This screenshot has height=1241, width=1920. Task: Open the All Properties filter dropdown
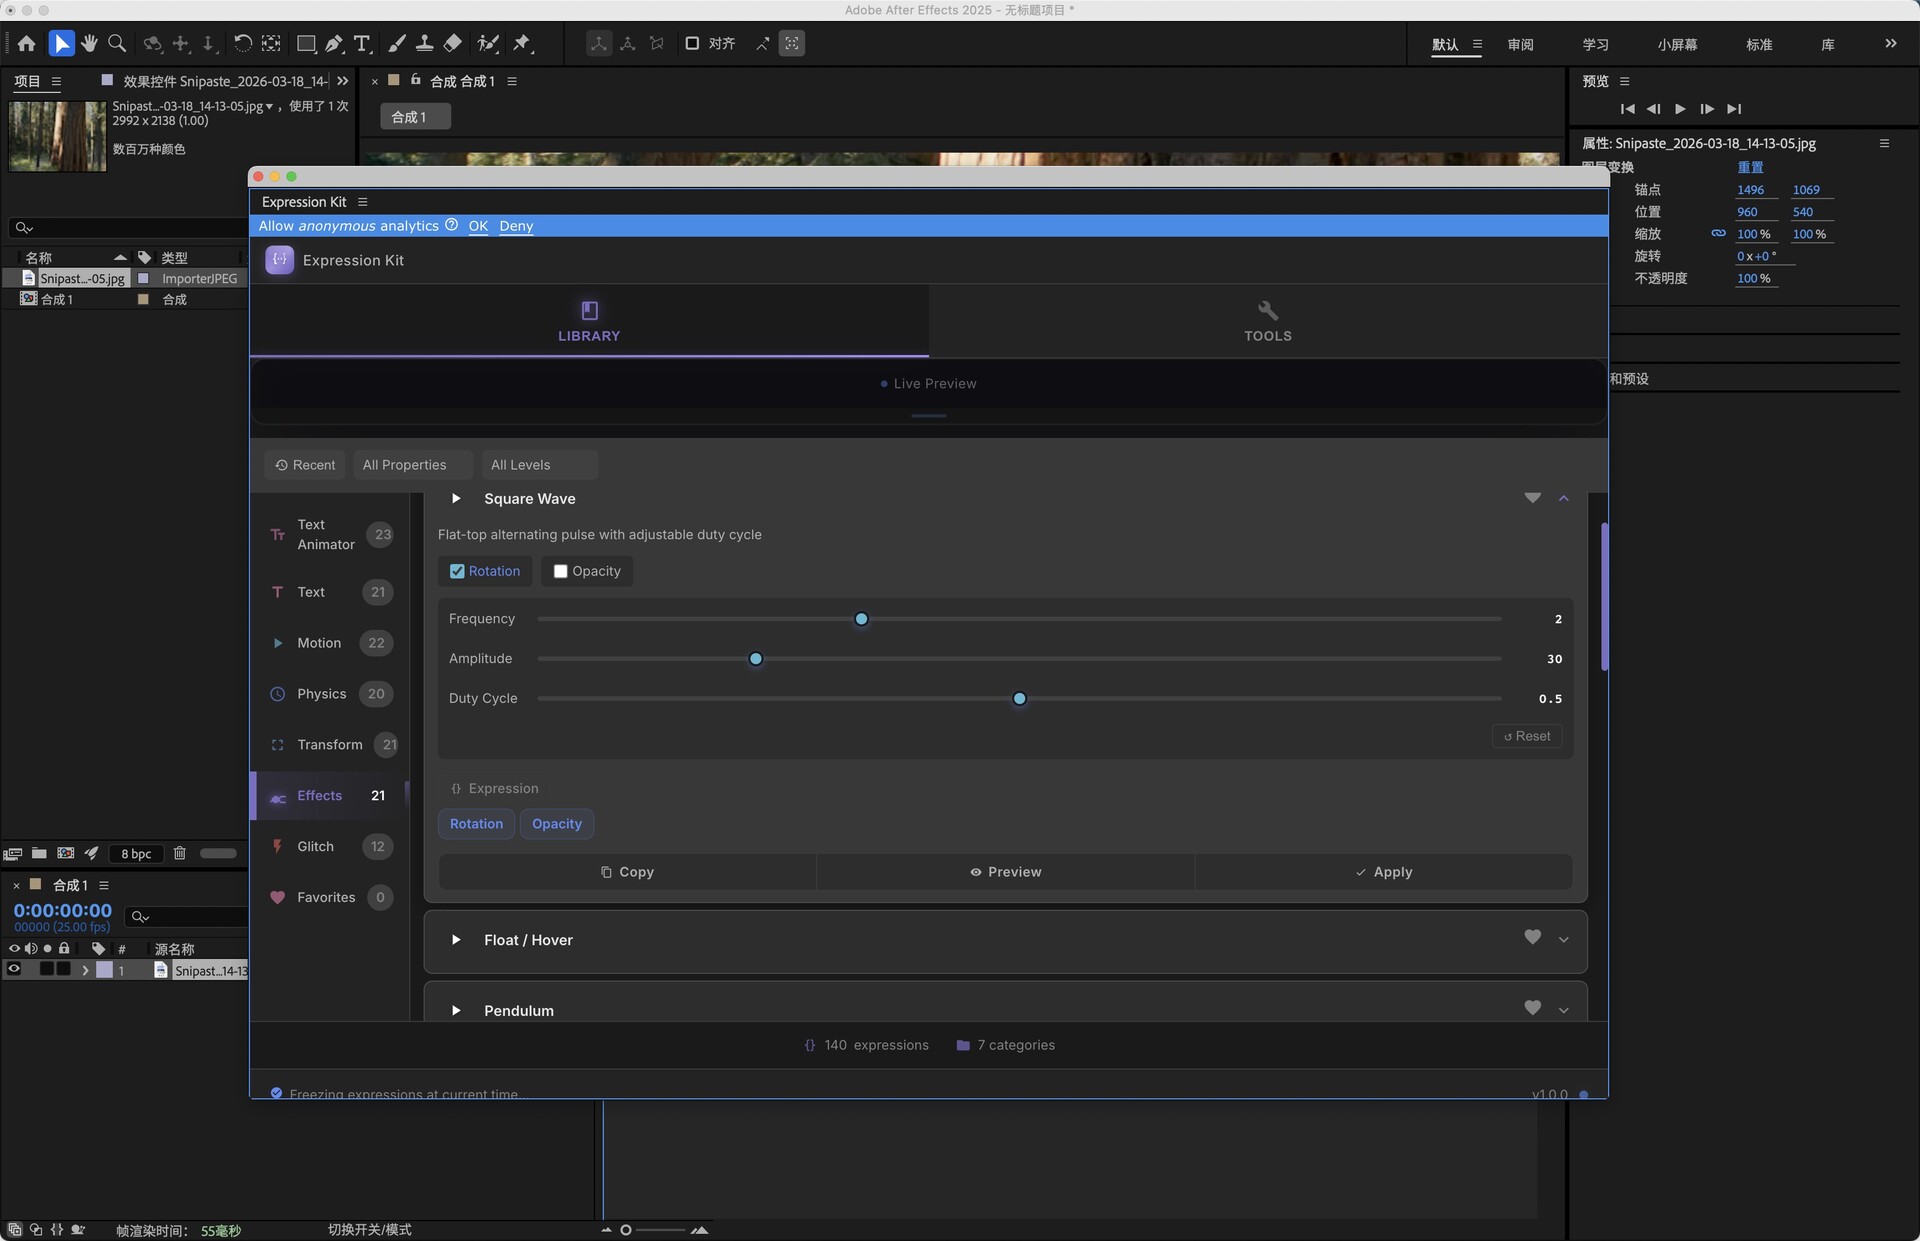413,465
